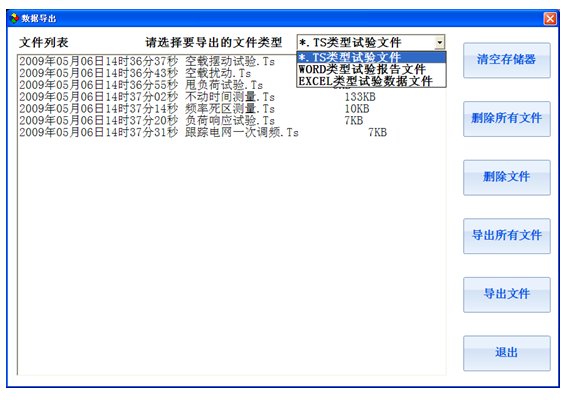The height and width of the screenshot is (400, 570).
Task: Click the file type combo box text field
Action: 366,43
